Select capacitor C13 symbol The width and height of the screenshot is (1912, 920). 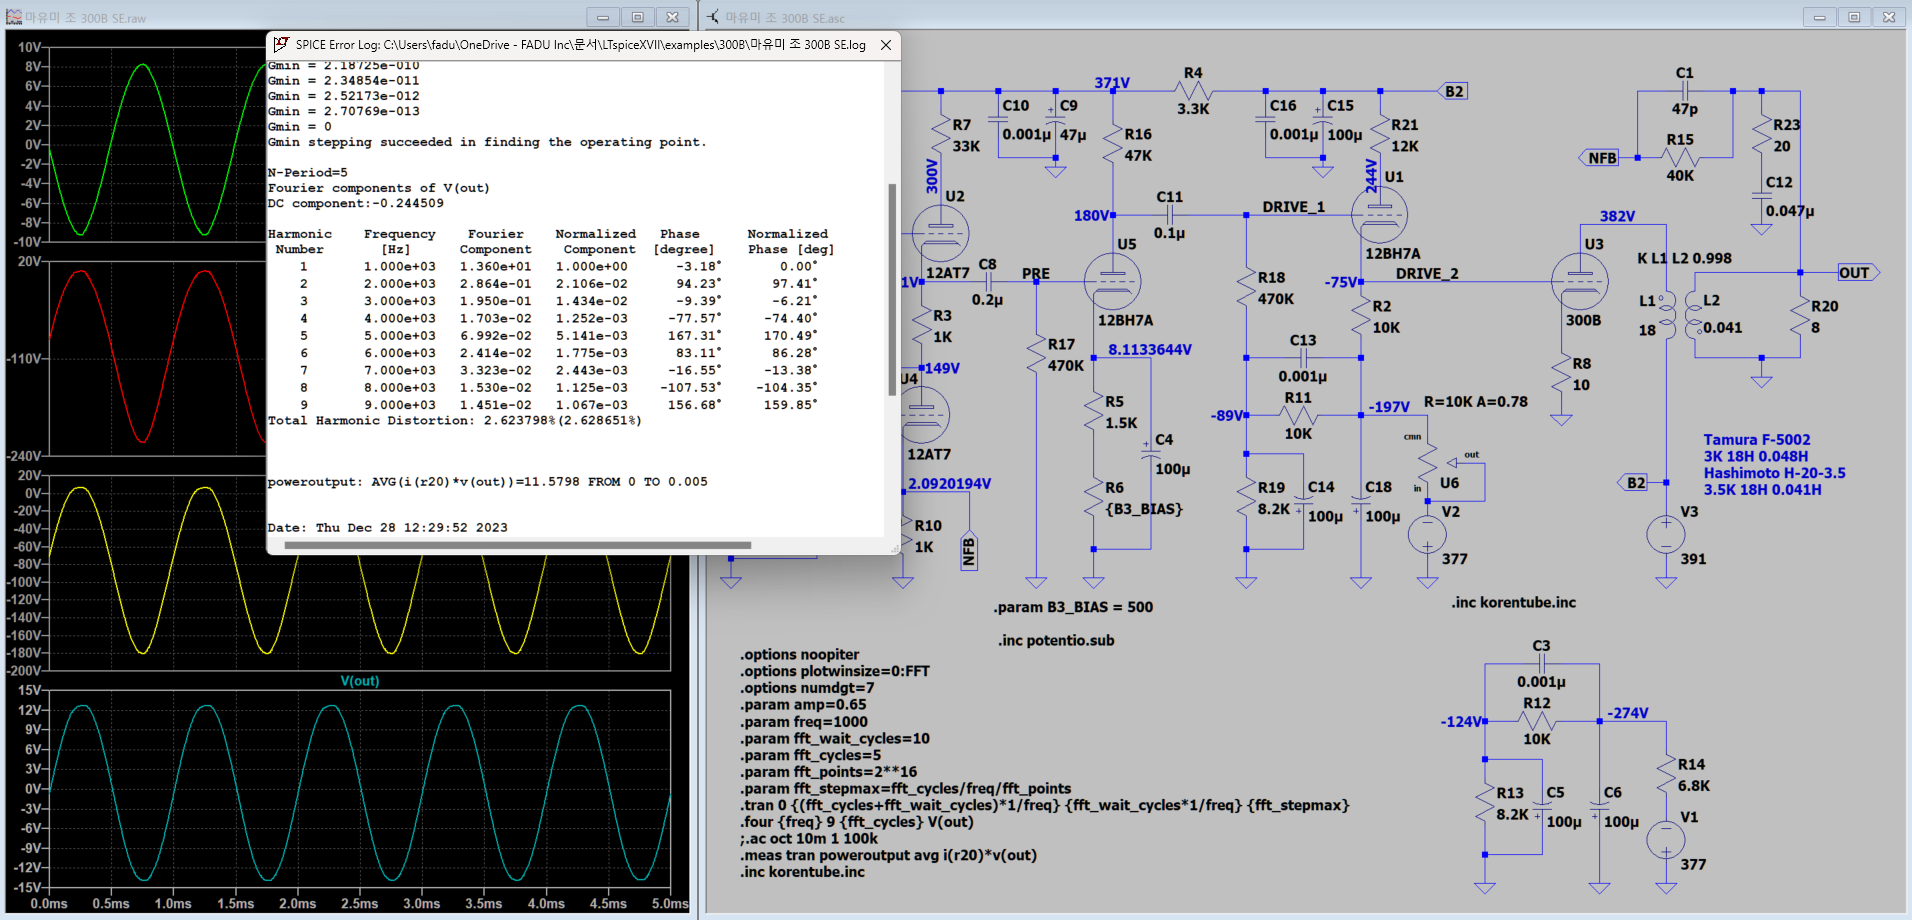click(1303, 357)
